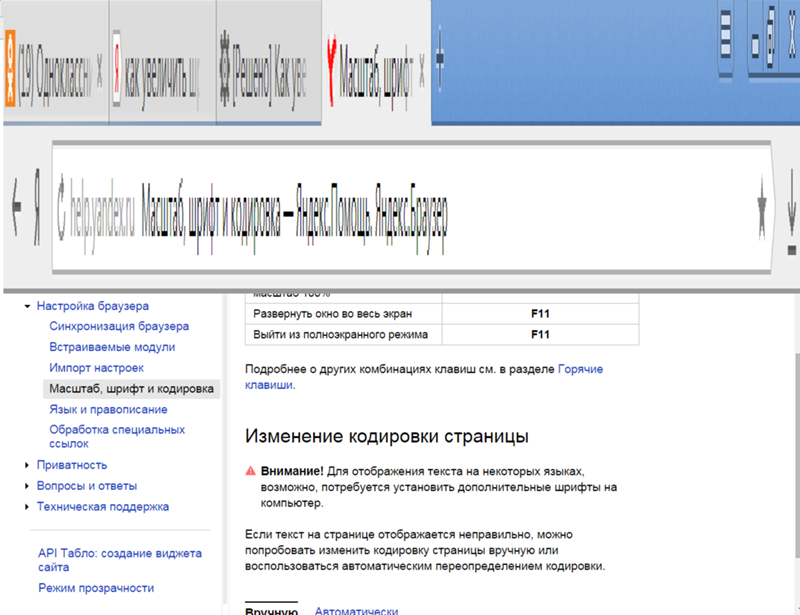Collapse the Настройка браузера section

point(27,306)
